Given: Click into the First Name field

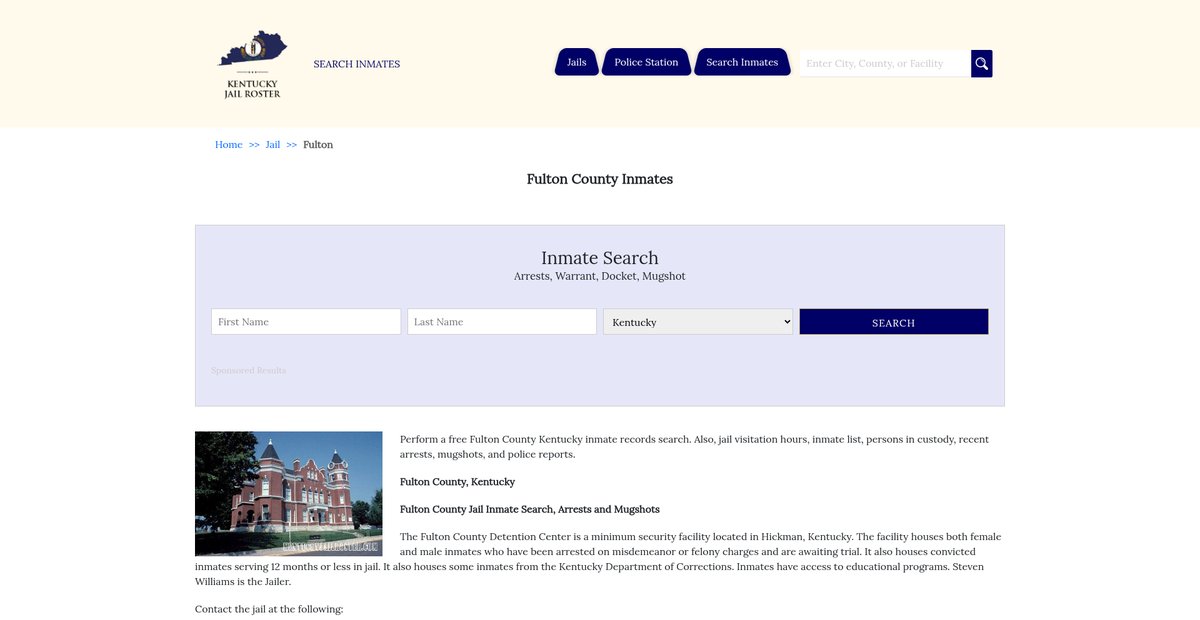Looking at the screenshot, I should click(306, 322).
